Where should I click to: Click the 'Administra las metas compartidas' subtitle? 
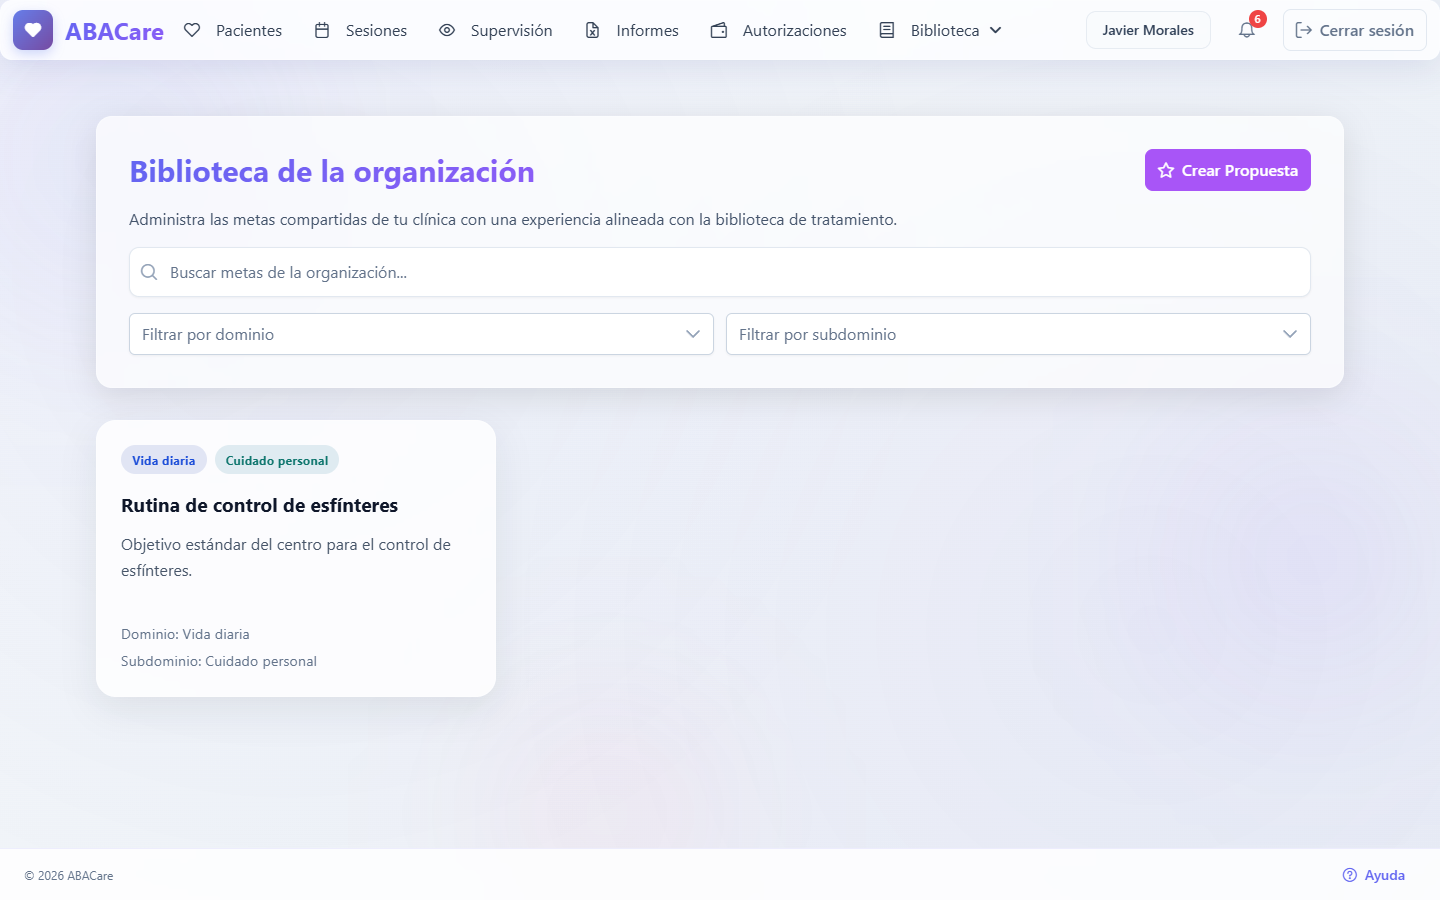[513, 219]
